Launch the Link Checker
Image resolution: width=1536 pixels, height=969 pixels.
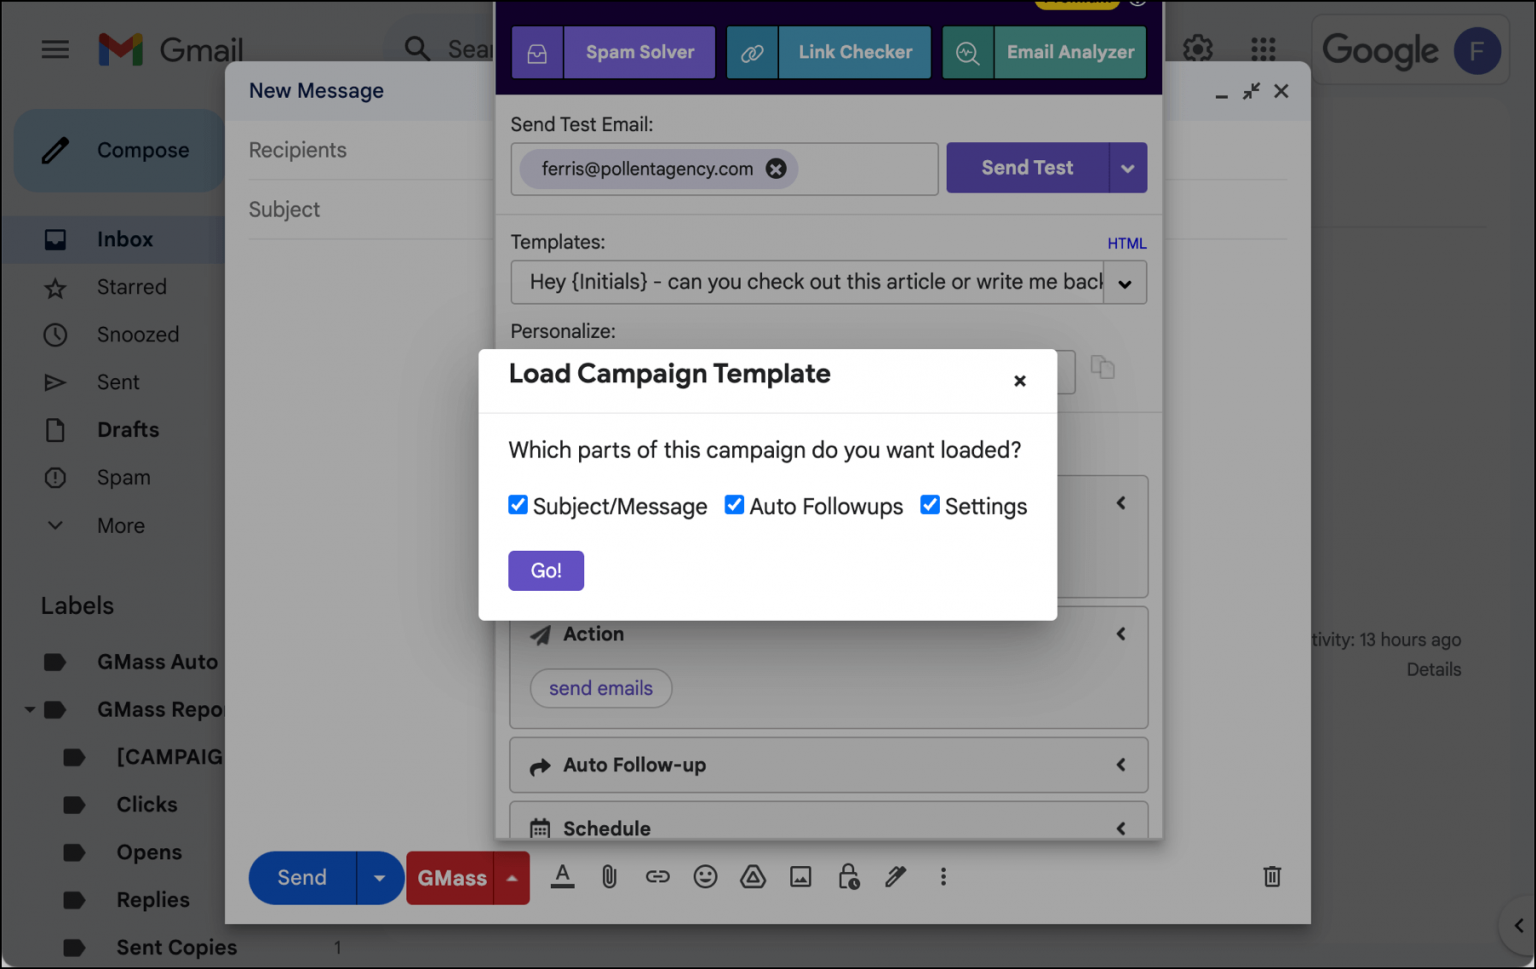[855, 52]
